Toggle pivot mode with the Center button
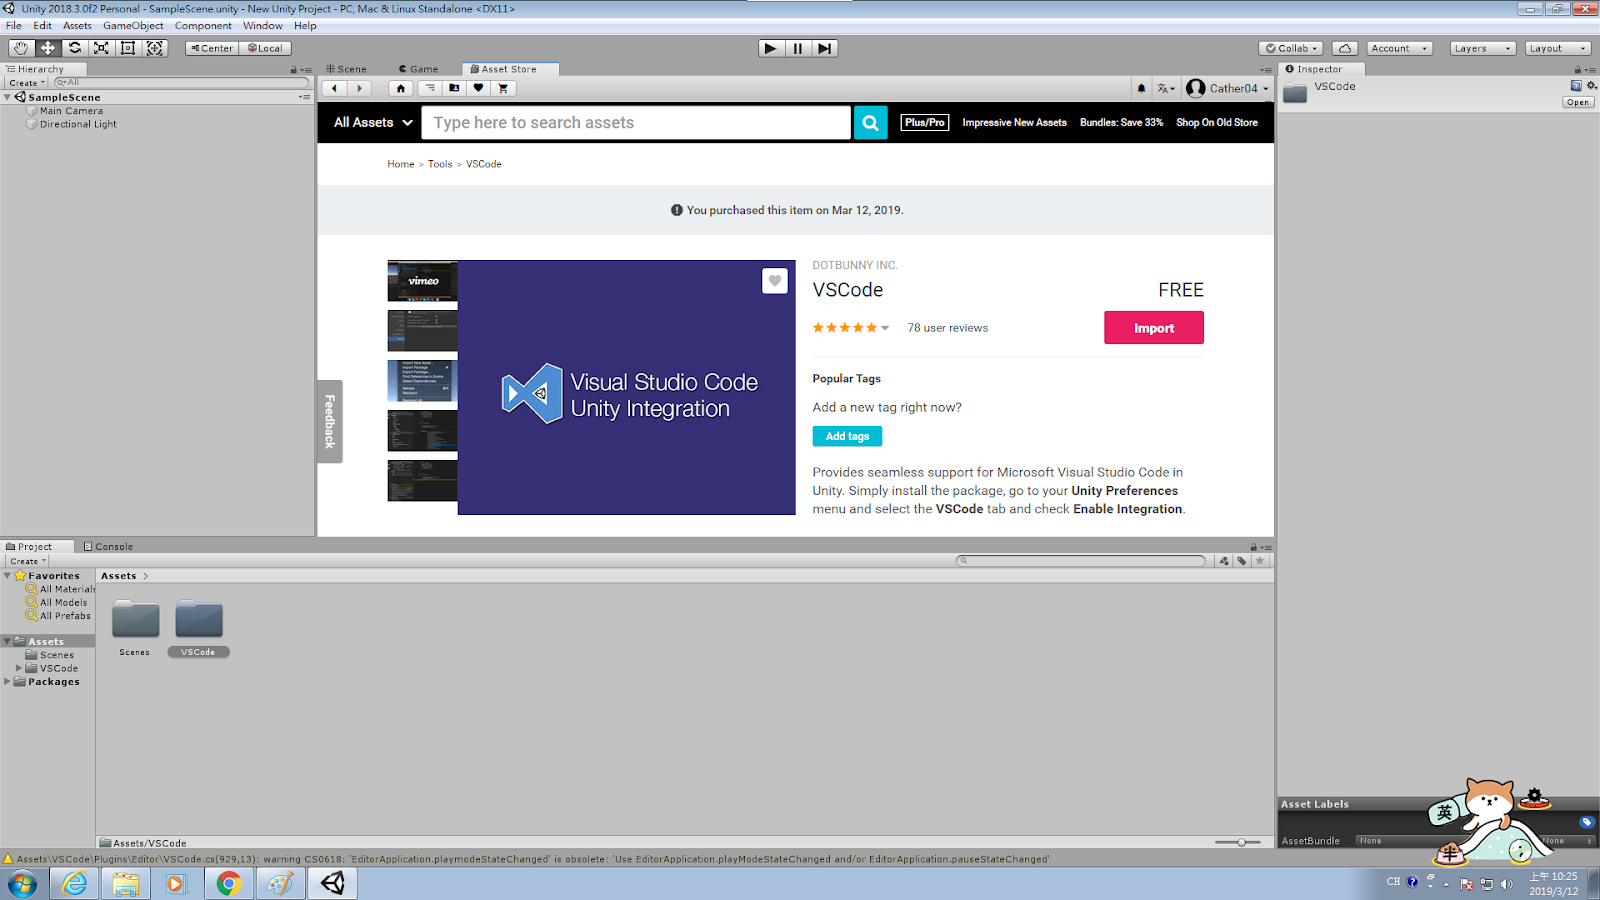The height and width of the screenshot is (900, 1600). (210, 47)
